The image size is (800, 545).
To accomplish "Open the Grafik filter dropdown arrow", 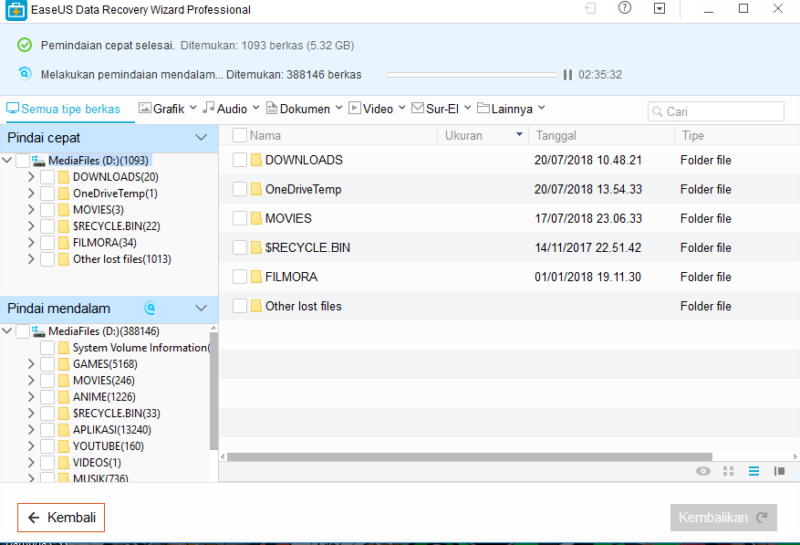I will coord(193,108).
